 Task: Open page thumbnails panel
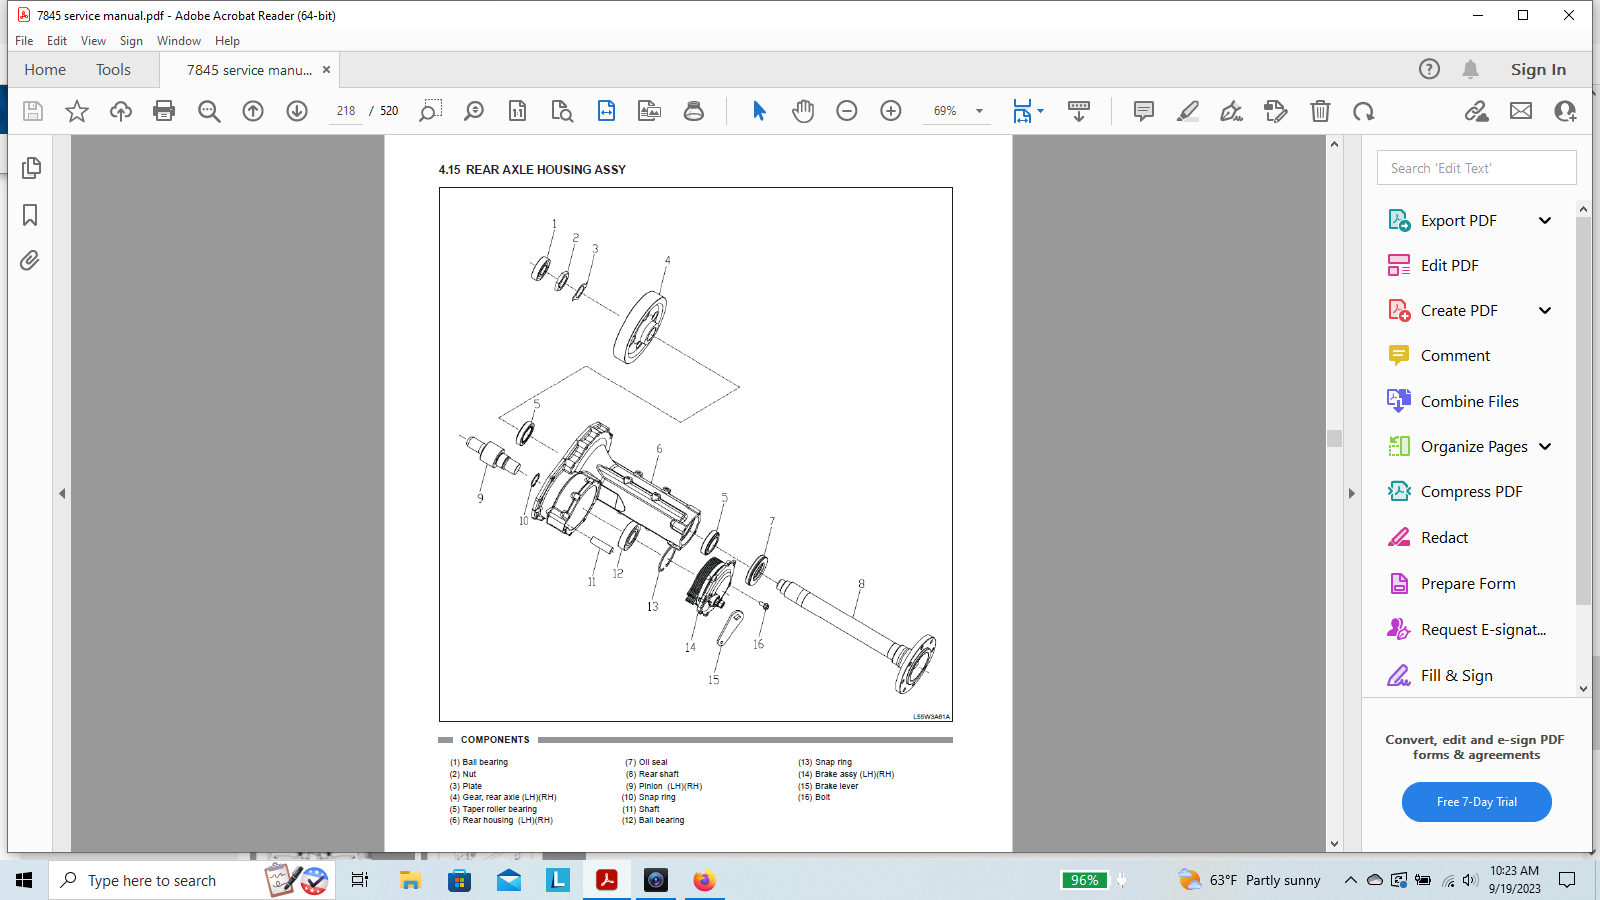tap(31, 168)
